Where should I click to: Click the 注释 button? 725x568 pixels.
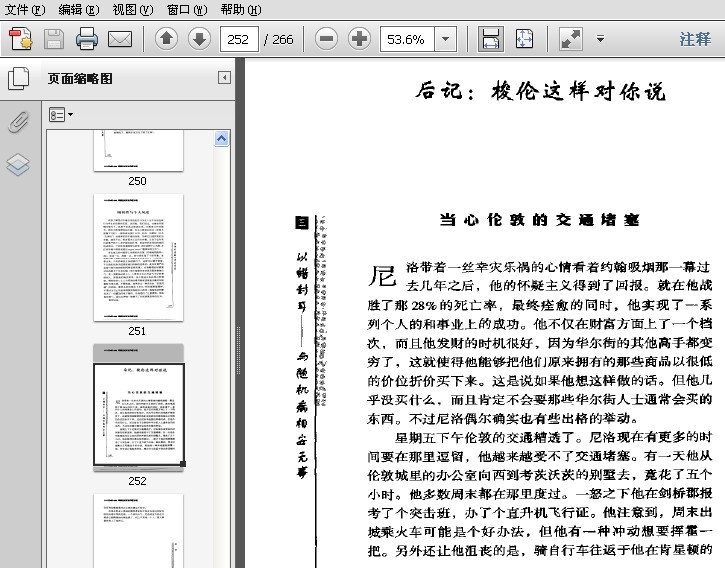tap(695, 39)
